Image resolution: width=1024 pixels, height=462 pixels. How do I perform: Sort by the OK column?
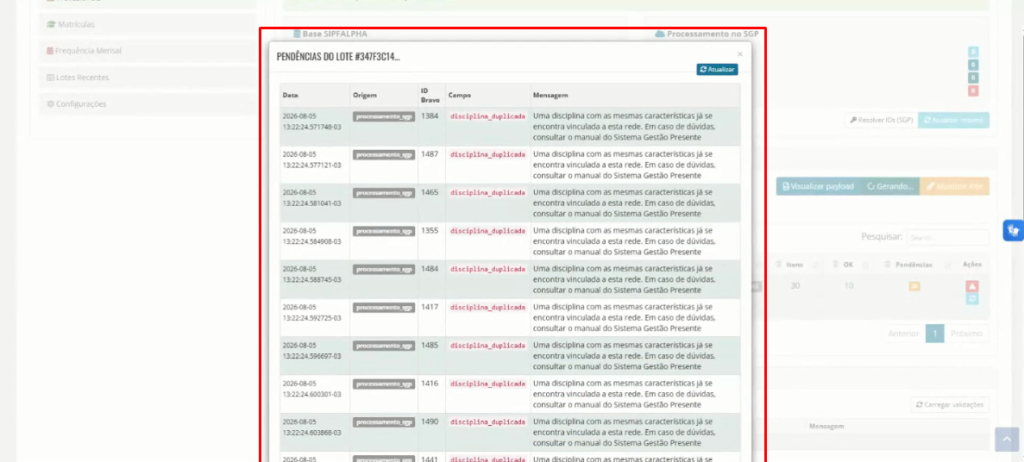848,265
